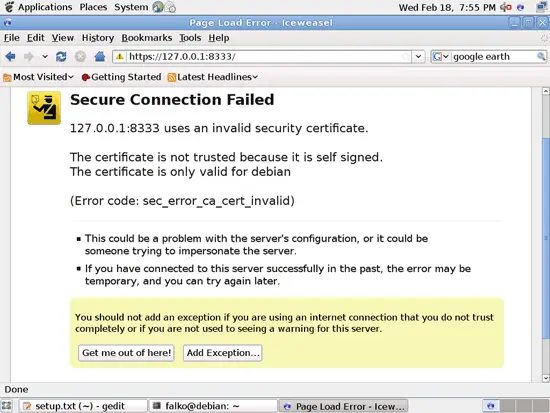Expand the back/forward history dropdown arrow

pos(45,56)
